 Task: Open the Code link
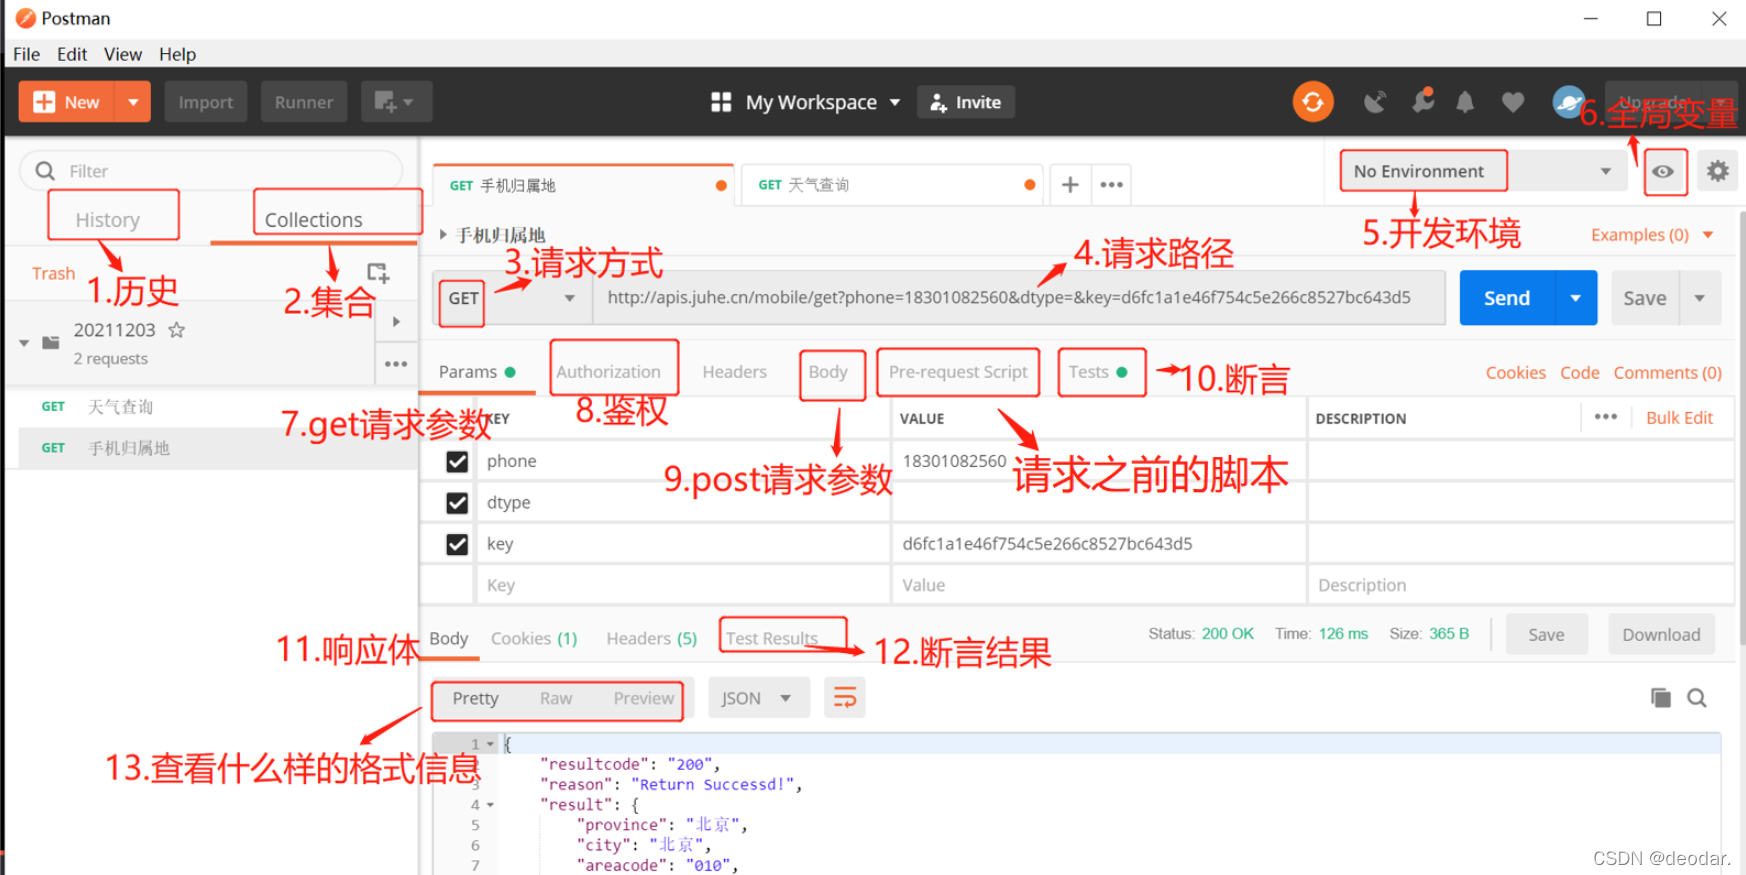pyautogui.click(x=1580, y=373)
